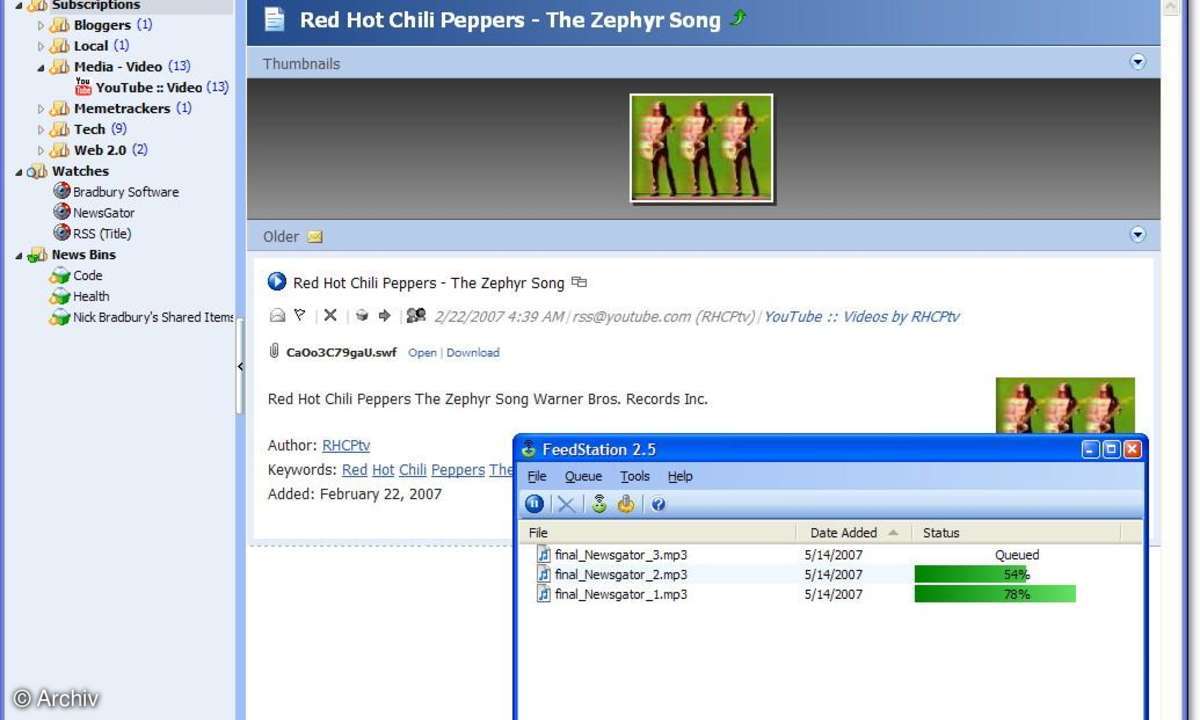Click the 54% progress bar for final_Newsgator_2.mp3
1200x720 pixels.
[972, 574]
